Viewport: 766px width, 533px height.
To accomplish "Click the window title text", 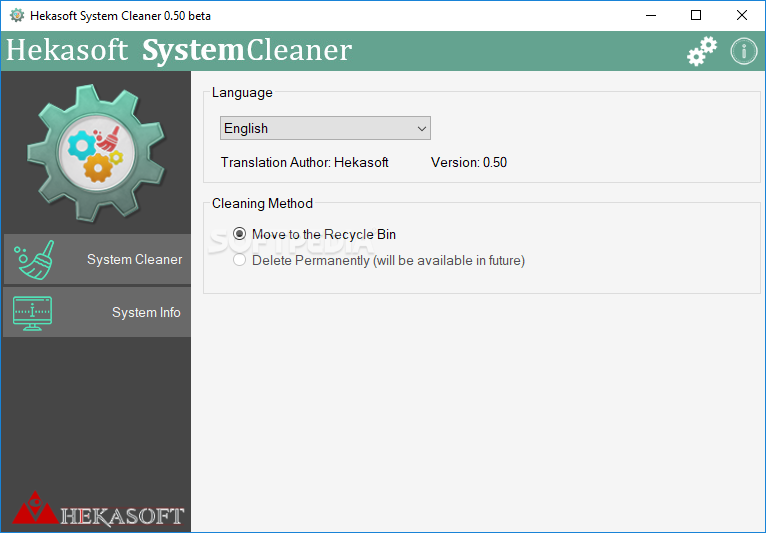I will (120, 16).
